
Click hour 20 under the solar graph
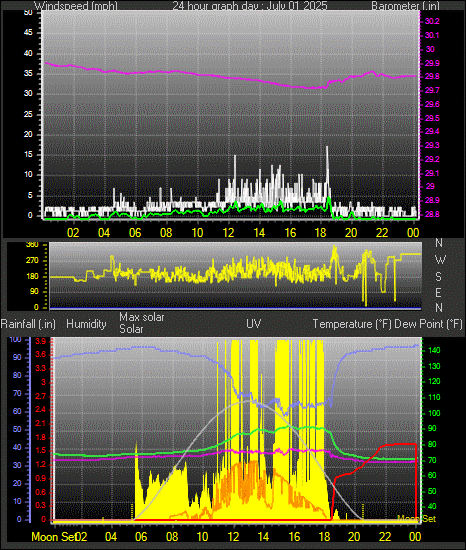tap(354, 537)
